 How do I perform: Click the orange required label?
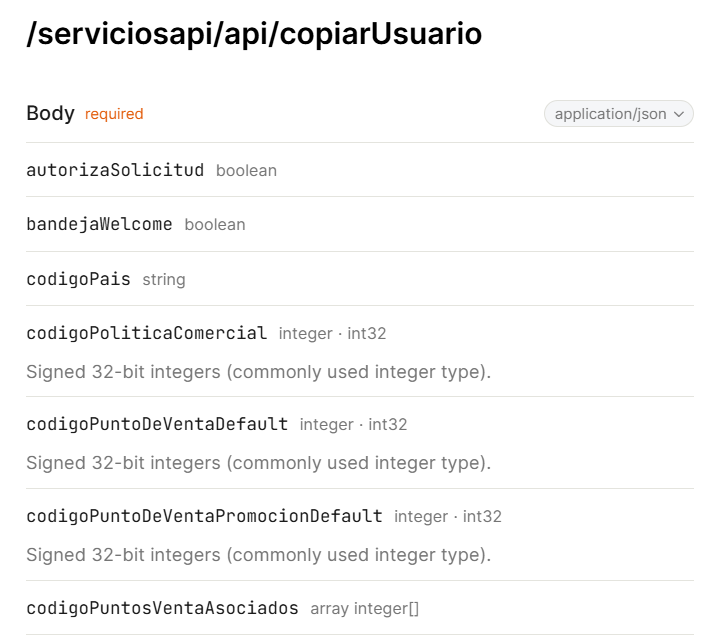point(114,114)
